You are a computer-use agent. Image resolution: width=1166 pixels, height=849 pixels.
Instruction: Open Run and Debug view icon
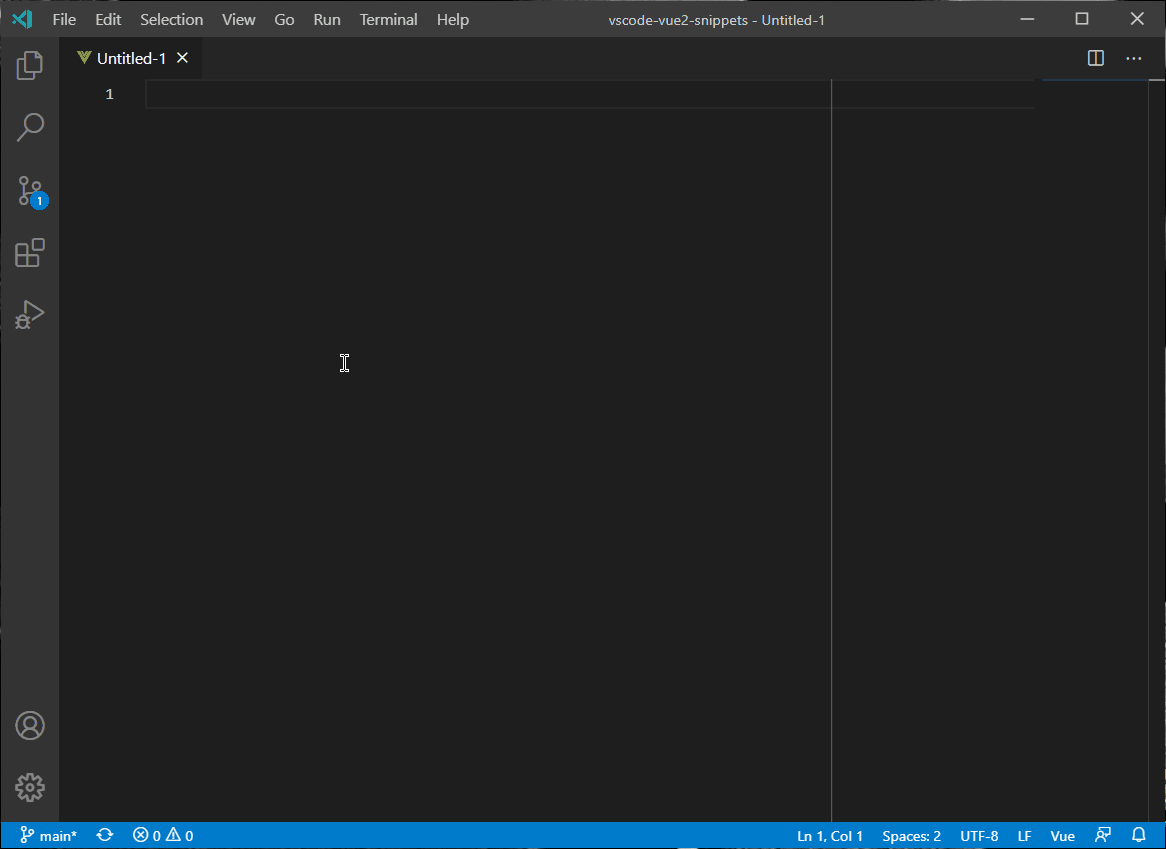tap(30, 314)
